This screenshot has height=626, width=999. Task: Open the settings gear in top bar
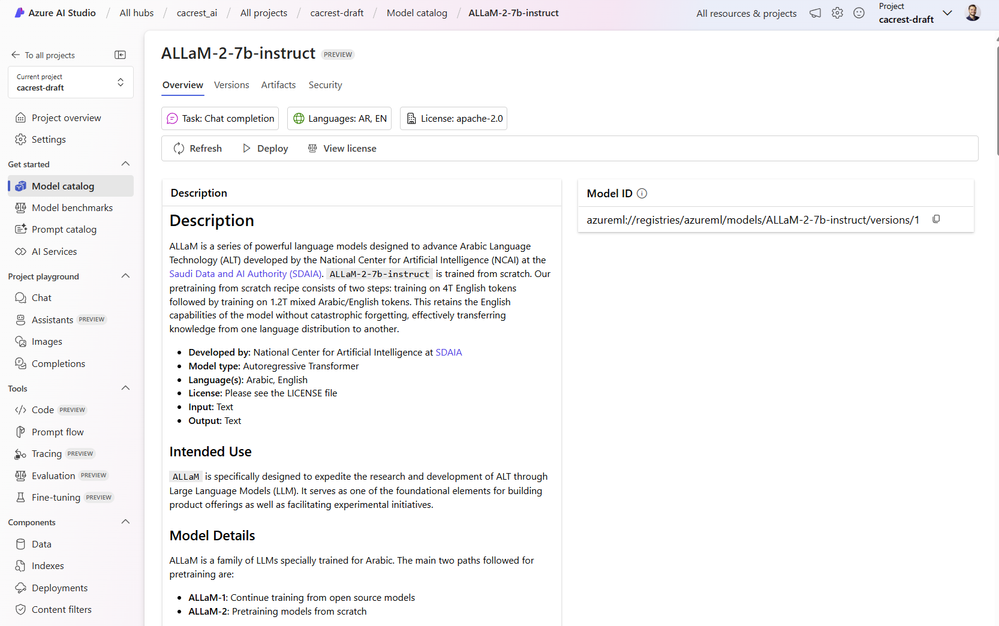[x=837, y=13]
